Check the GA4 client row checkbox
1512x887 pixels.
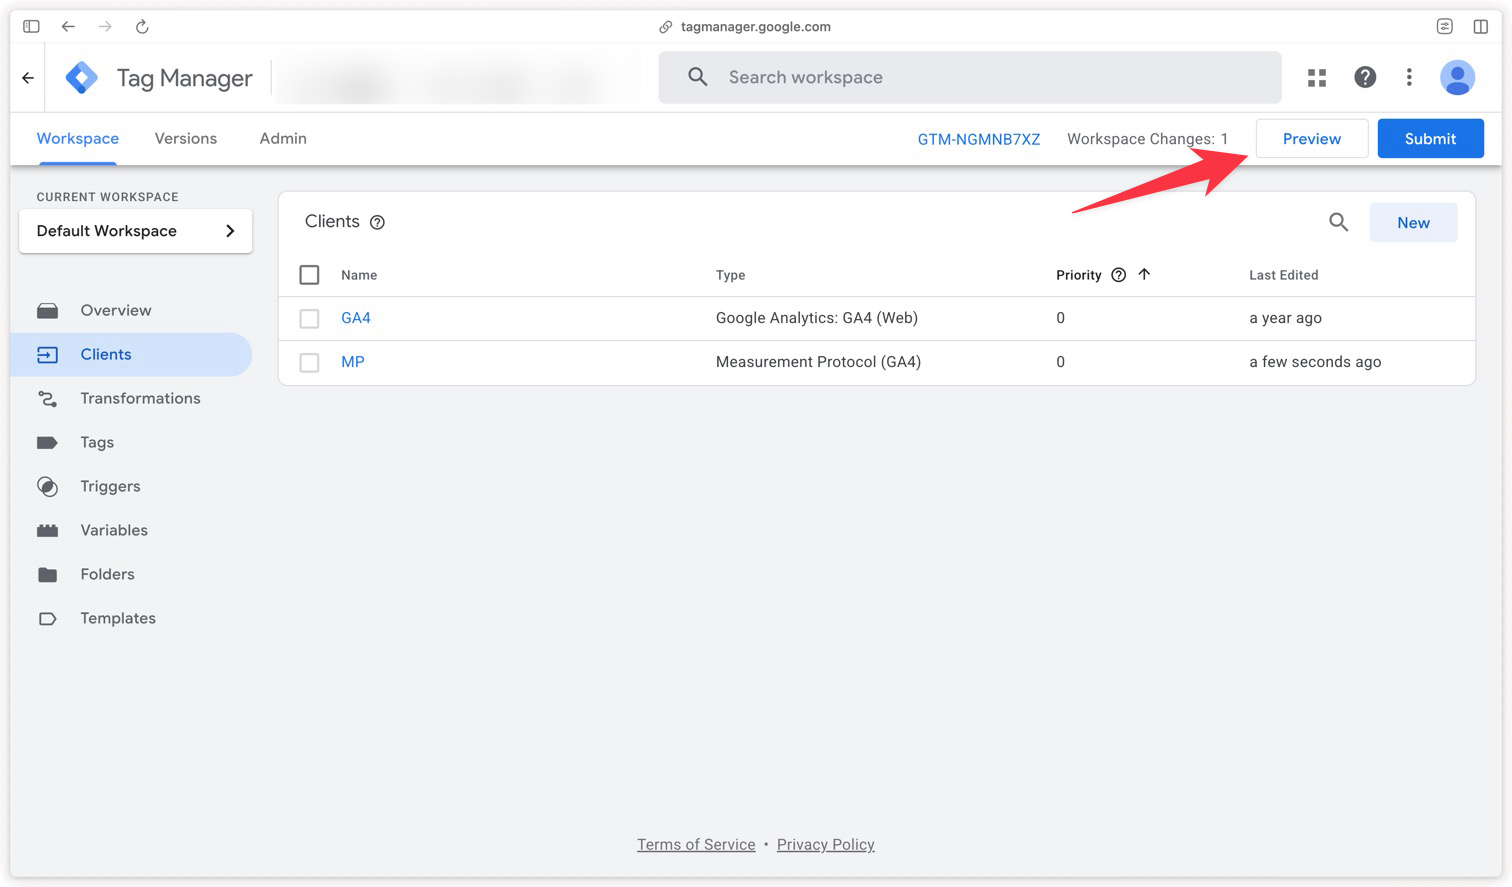pos(309,318)
